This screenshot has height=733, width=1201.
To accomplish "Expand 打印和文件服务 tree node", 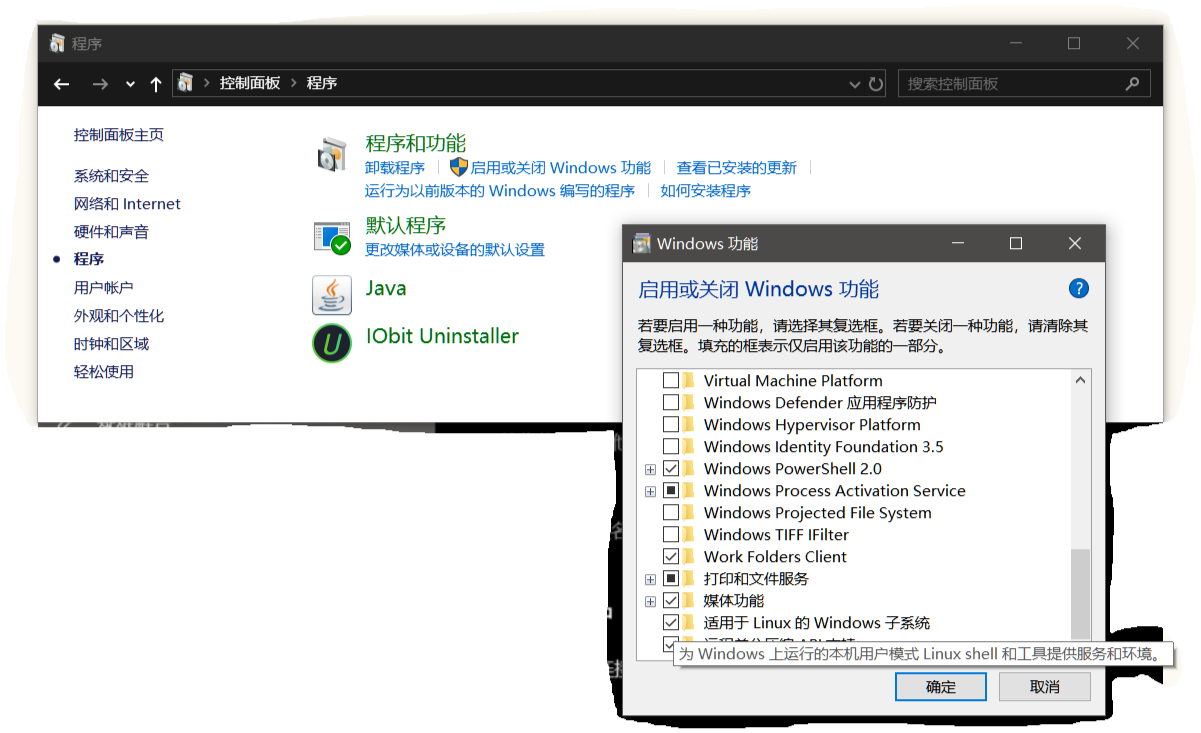I will [x=650, y=580].
